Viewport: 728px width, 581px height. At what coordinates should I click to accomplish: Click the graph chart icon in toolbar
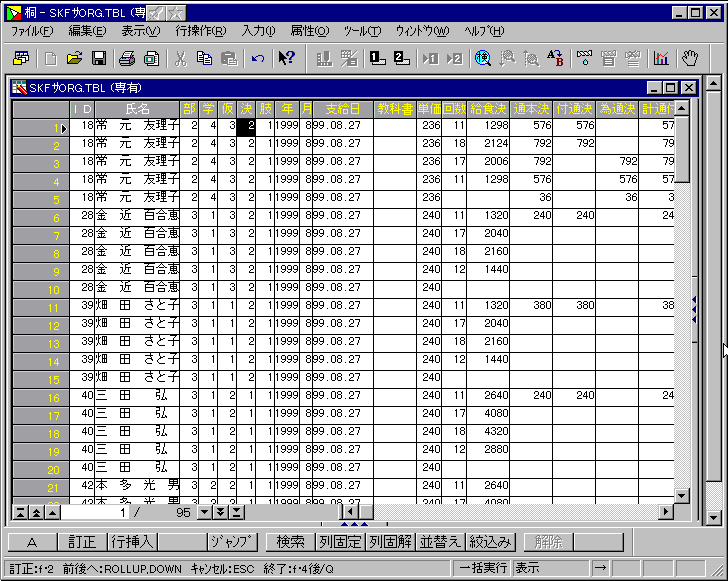661,58
